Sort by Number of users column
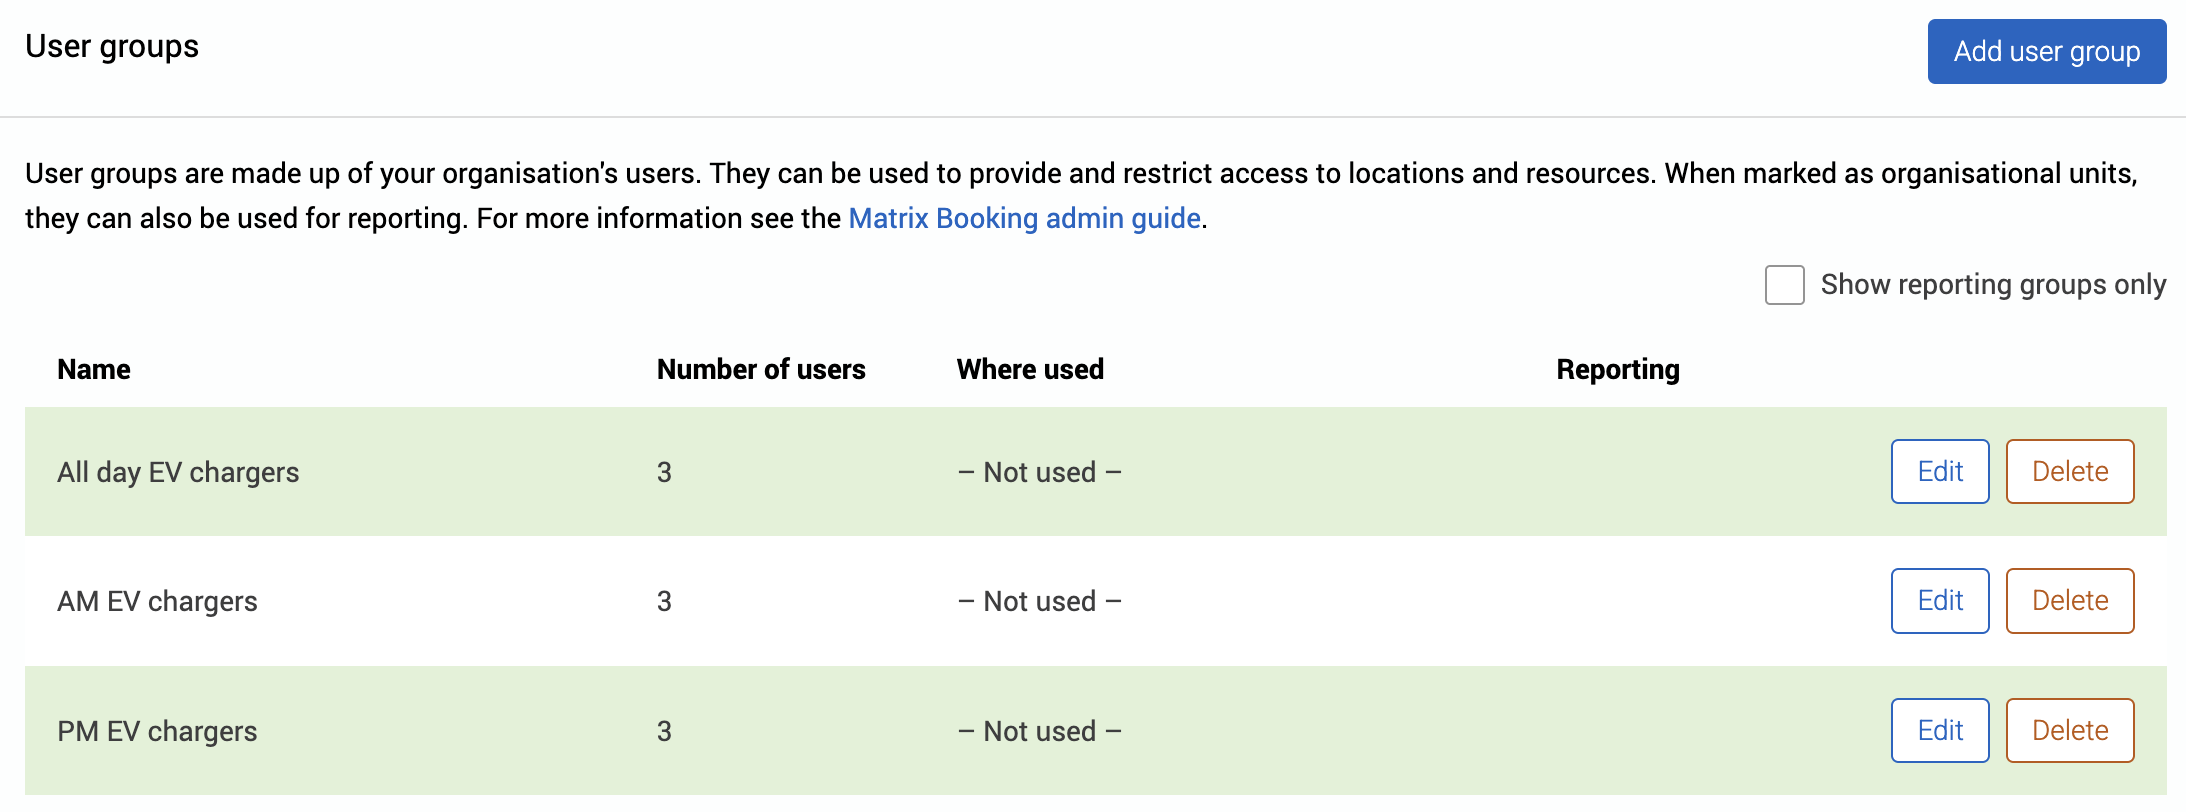 760,369
